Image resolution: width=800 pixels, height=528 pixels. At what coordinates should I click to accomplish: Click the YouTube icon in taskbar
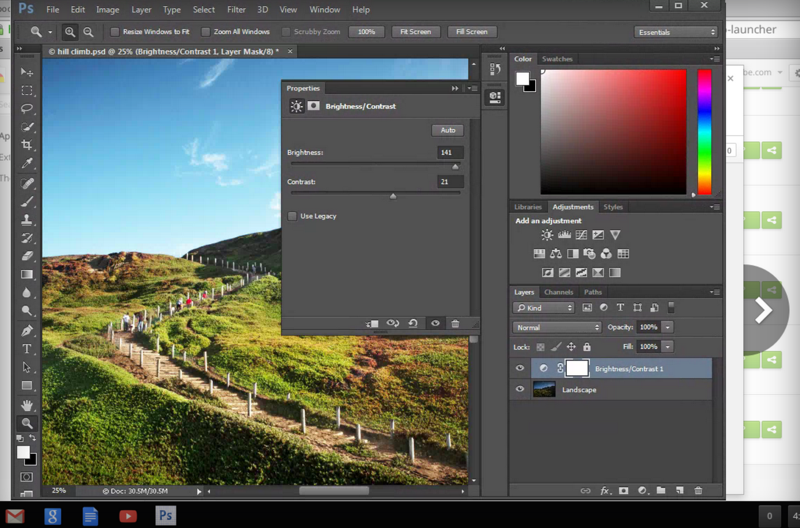[x=128, y=515]
